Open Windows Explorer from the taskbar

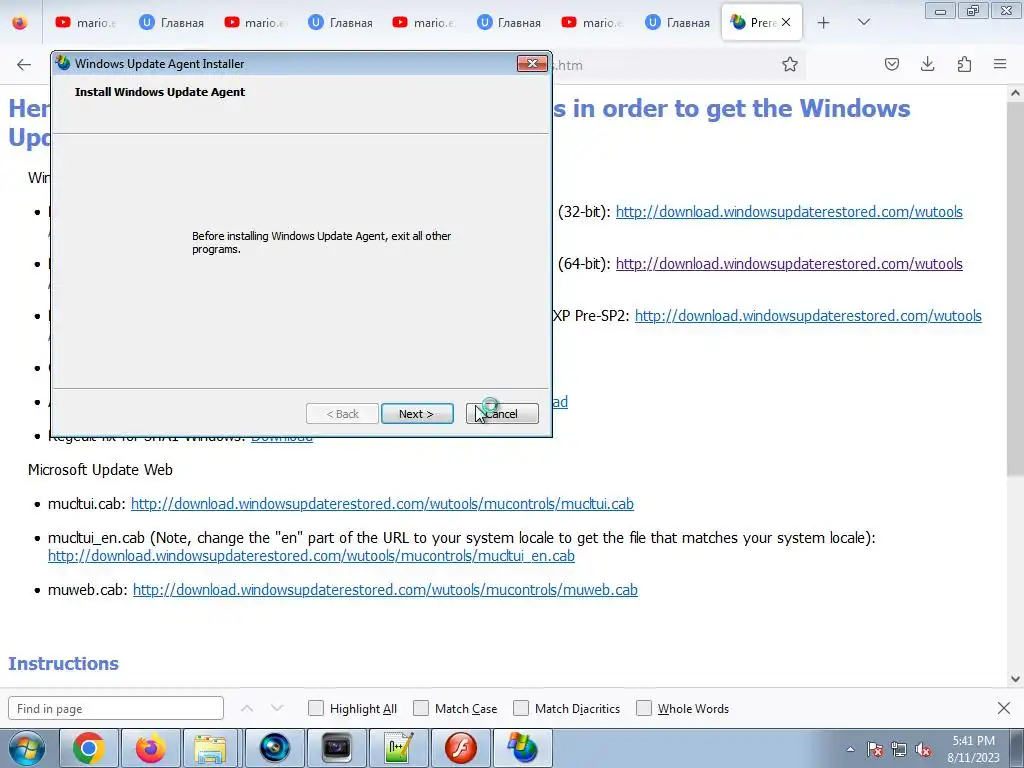(x=211, y=748)
